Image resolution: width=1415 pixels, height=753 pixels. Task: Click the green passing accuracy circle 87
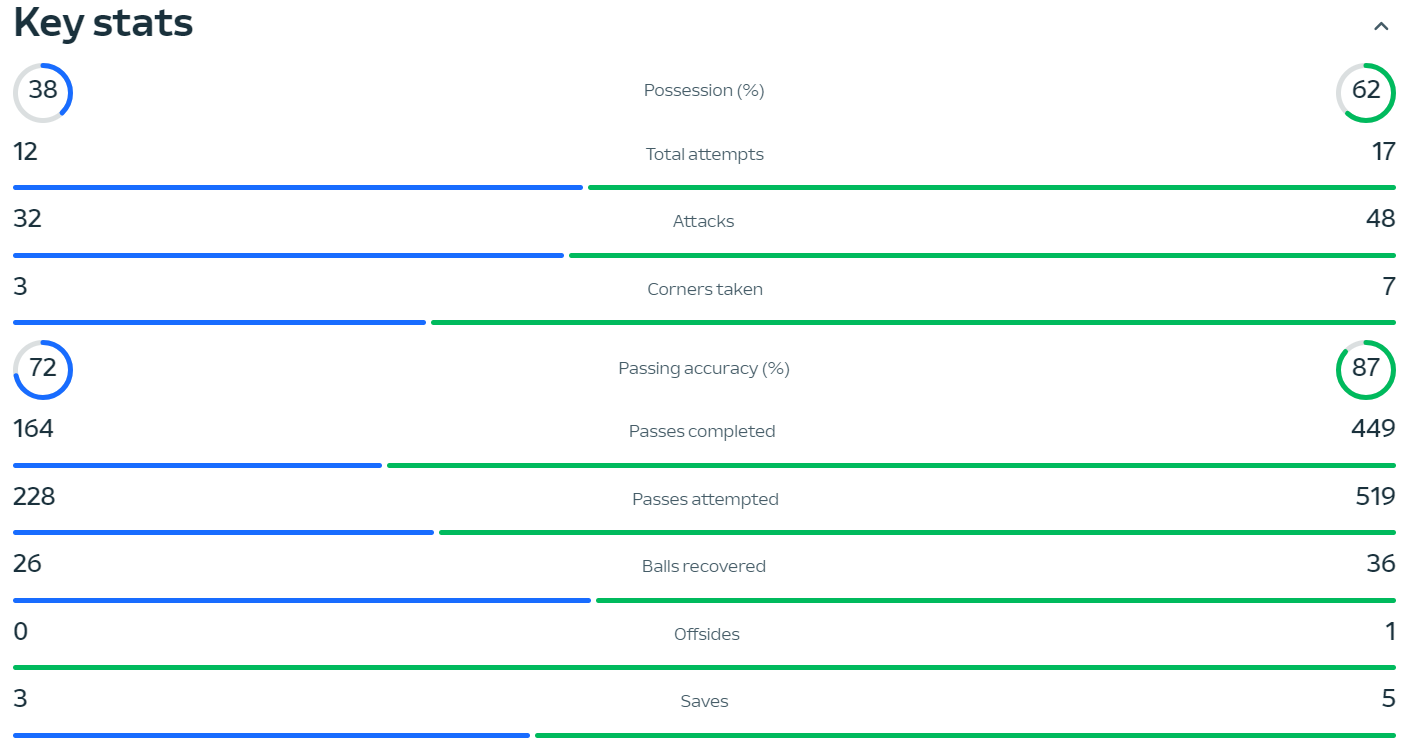coord(1366,369)
